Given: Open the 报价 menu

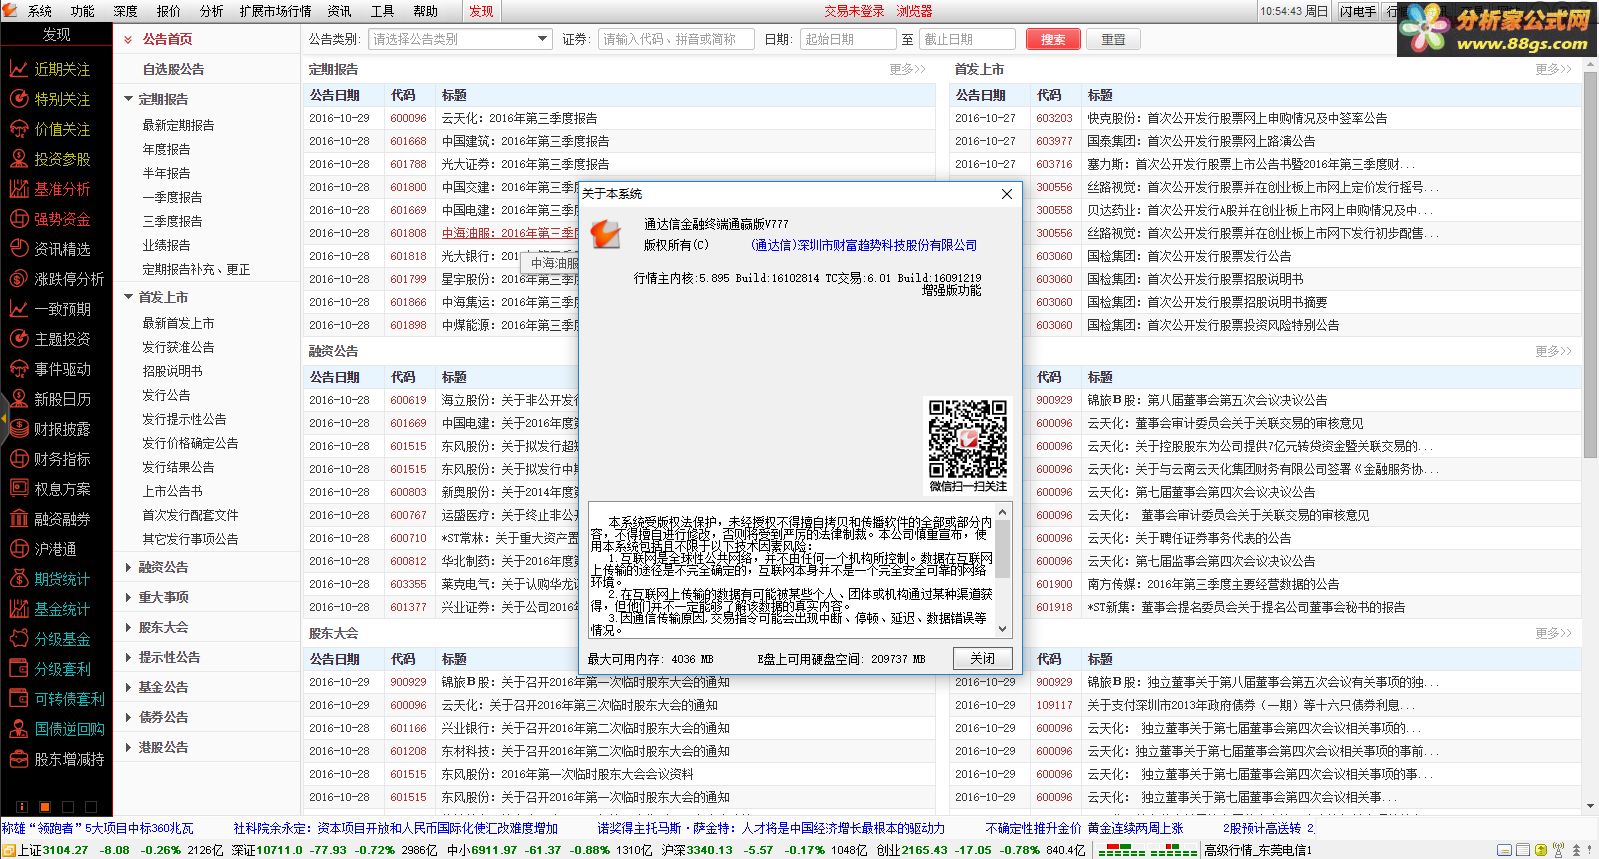Looking at the screenshot, I should pos(169,11).
